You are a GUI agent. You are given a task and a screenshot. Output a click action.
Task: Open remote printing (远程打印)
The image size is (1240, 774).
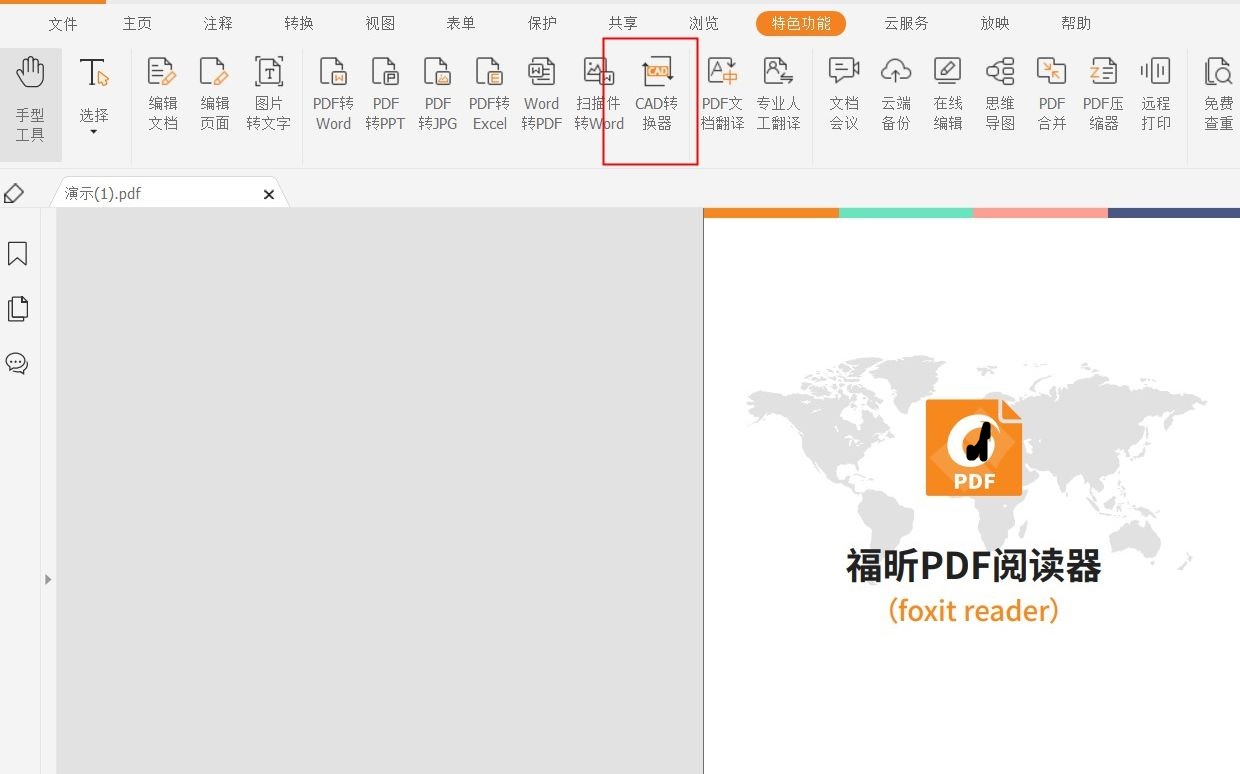[1156, 95]
